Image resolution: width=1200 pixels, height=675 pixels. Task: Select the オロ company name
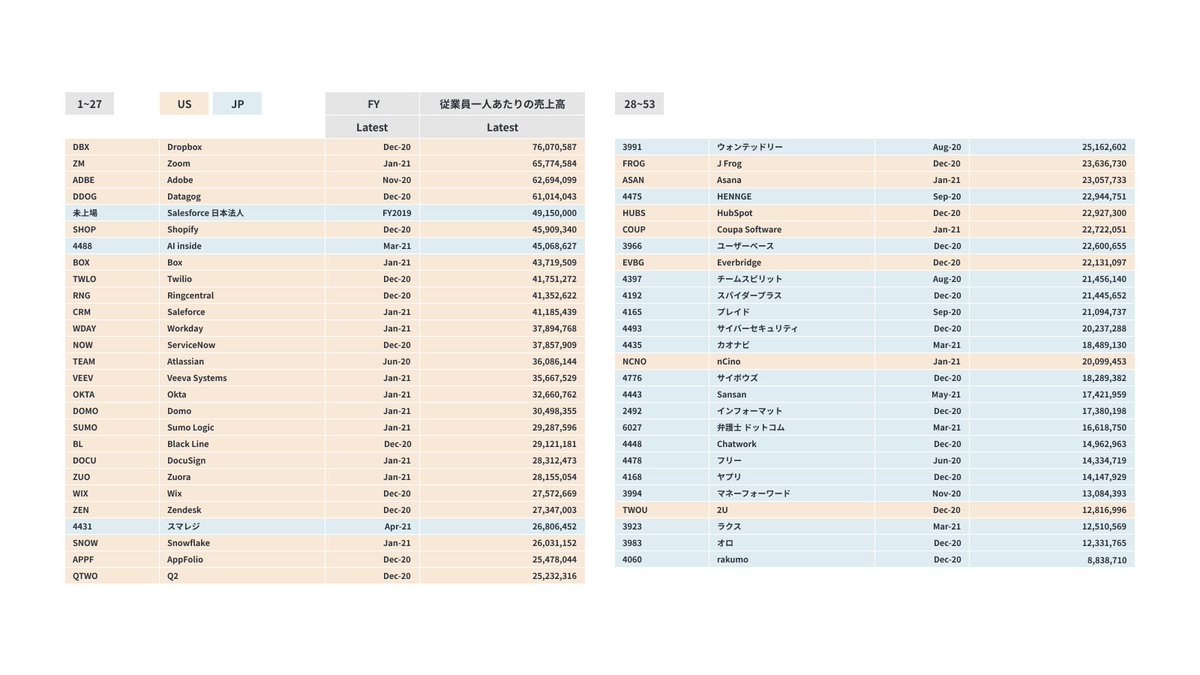pos(725,543)
